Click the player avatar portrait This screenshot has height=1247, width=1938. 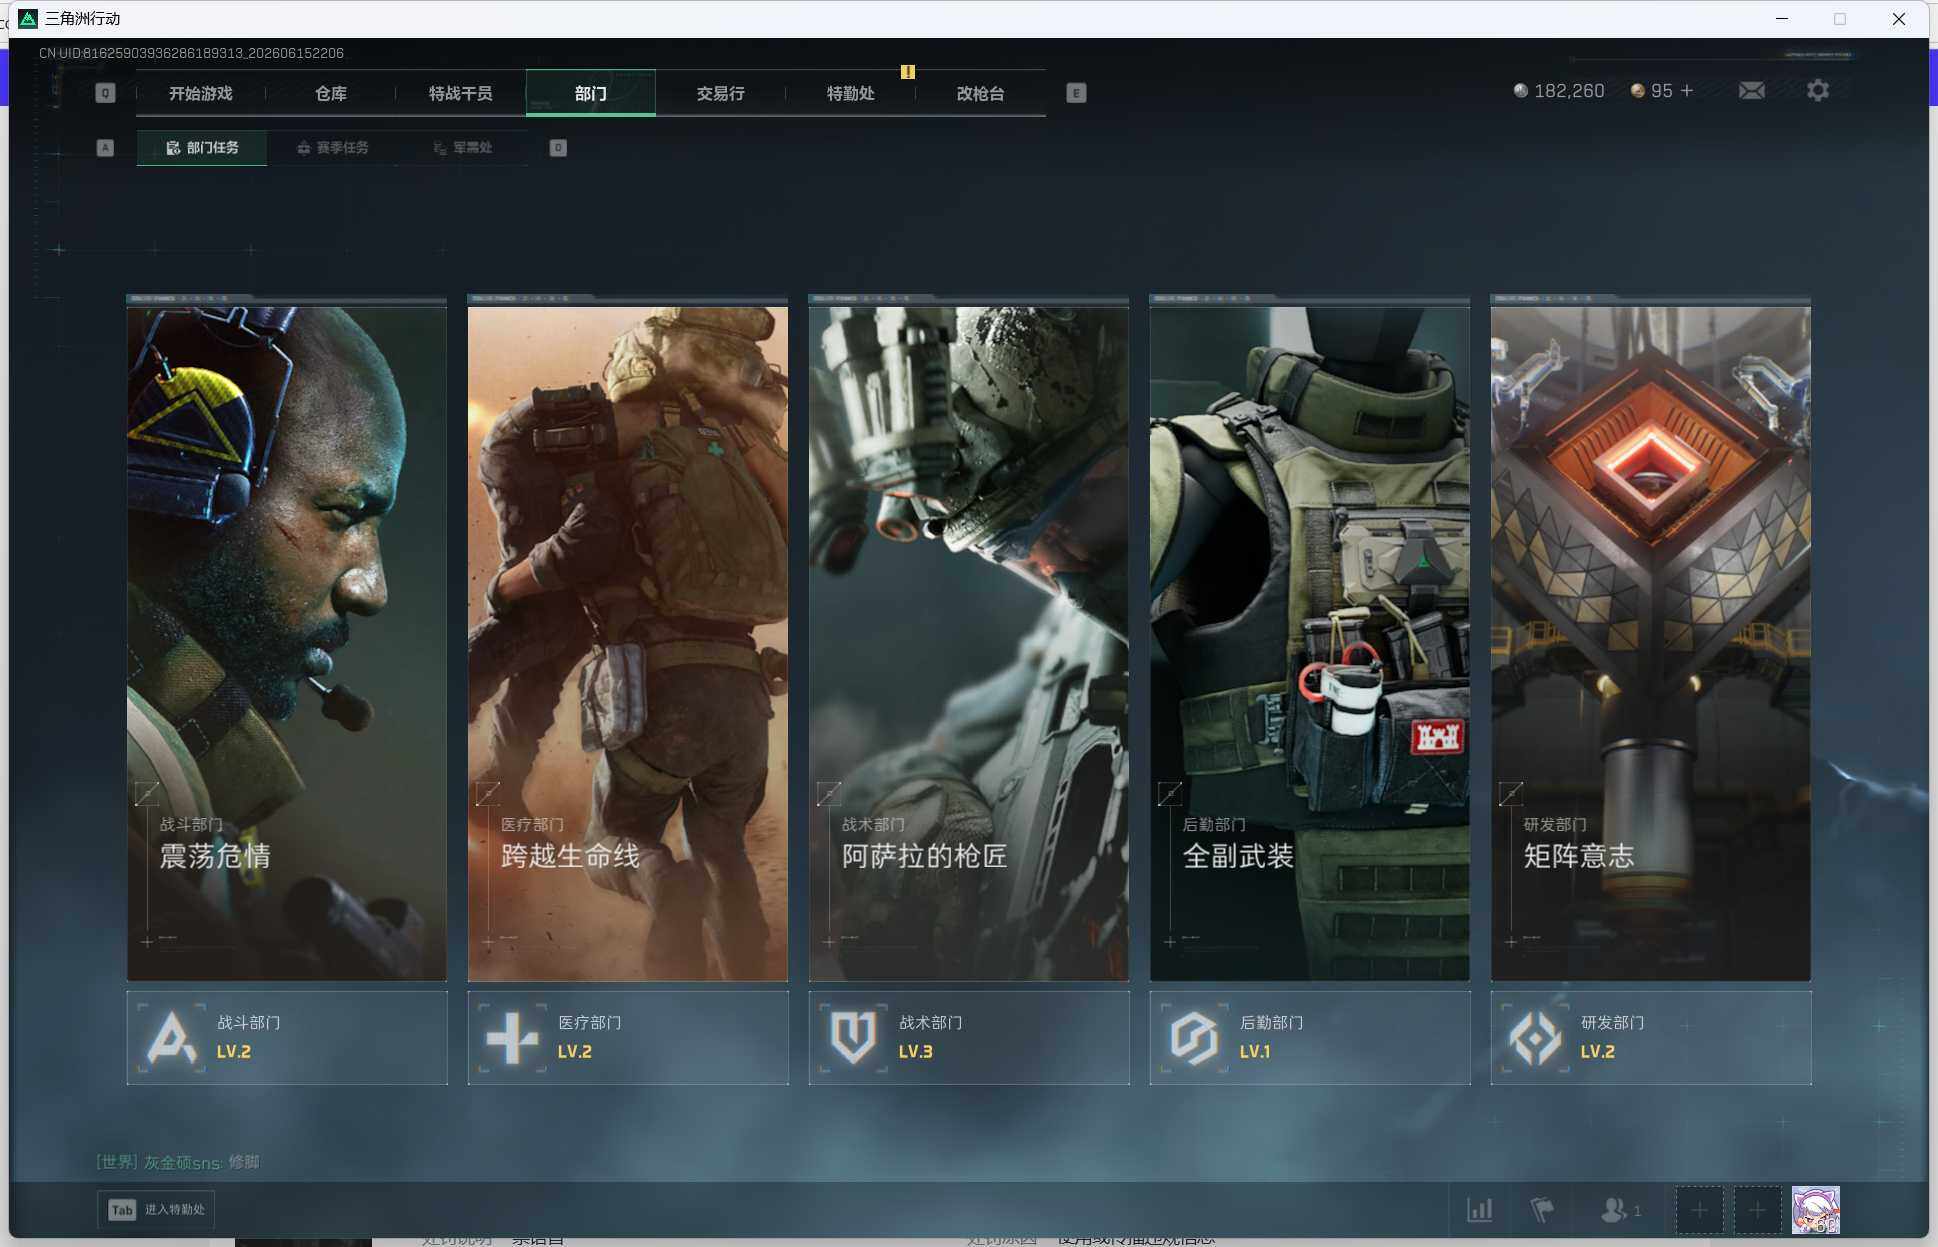(1815, 1210)
